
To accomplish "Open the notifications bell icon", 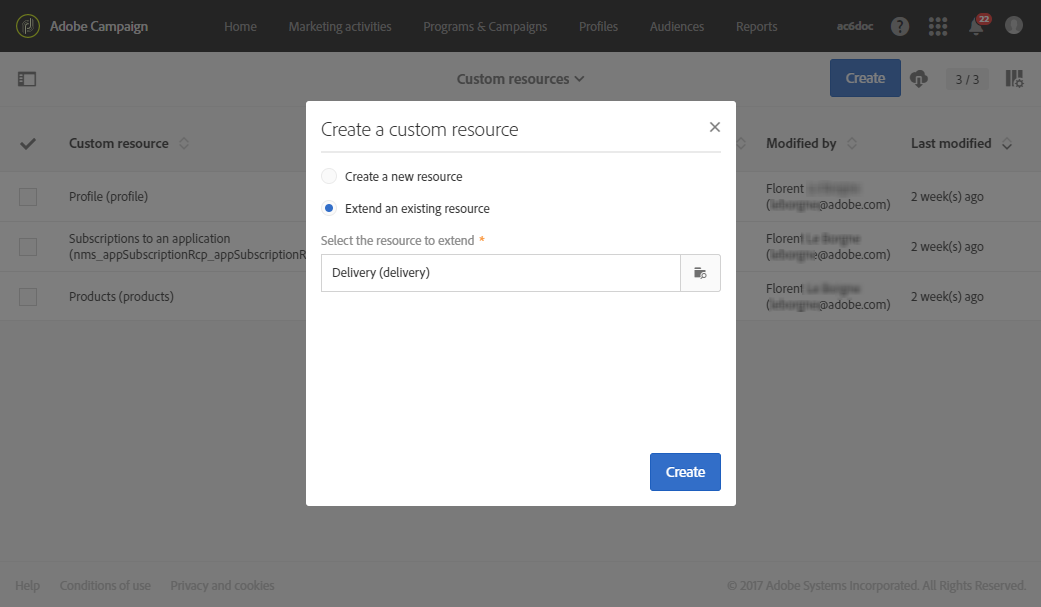I will pyautogui.click(x=976, y=27).
